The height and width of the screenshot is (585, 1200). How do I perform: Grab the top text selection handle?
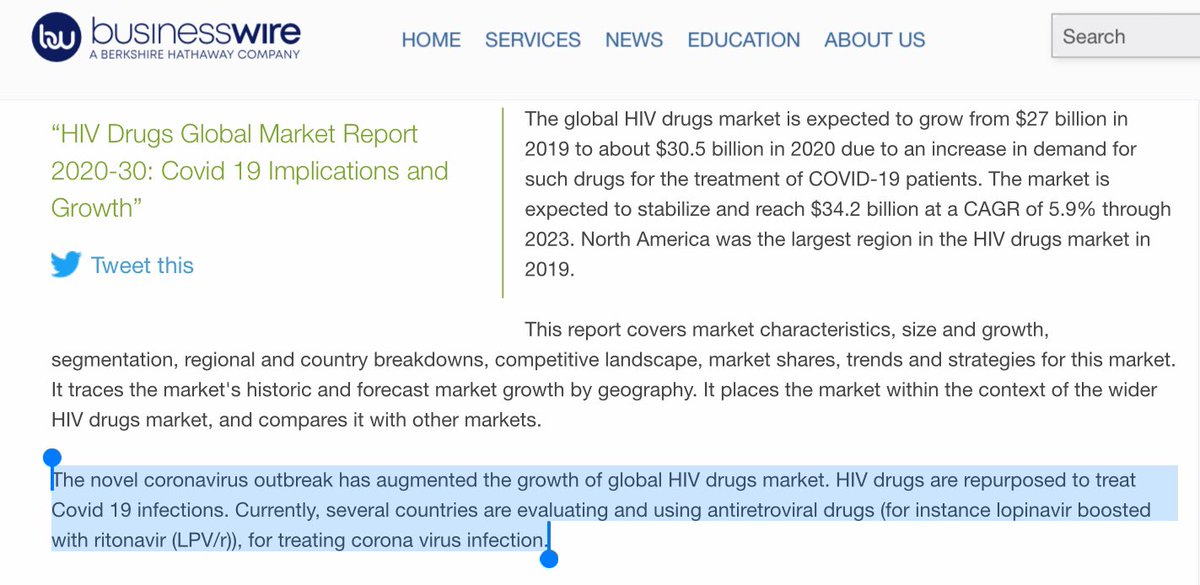click(52, 459)
